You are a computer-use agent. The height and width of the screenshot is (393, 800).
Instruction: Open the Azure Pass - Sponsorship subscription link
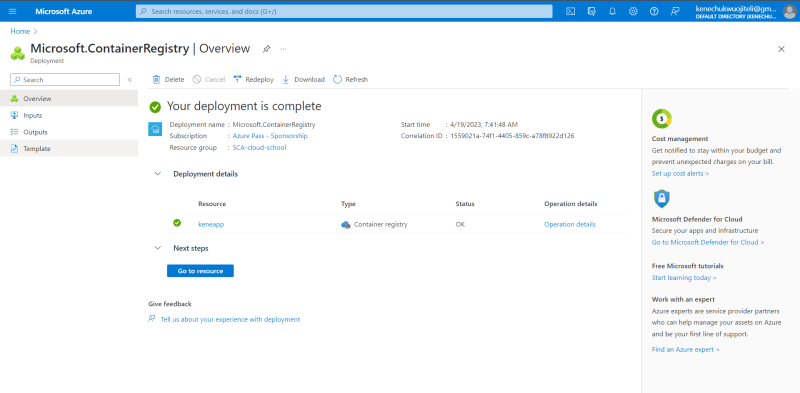pos(270,136)
